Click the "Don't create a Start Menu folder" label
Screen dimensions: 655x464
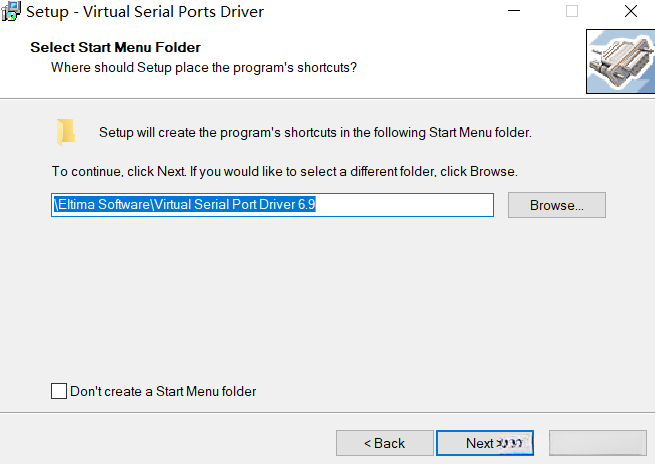pos(163,391)
